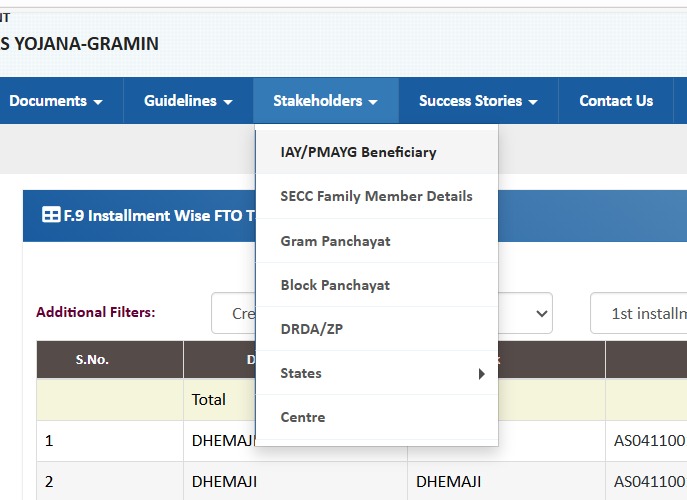Go to Contact Us page

coord(616,101)
